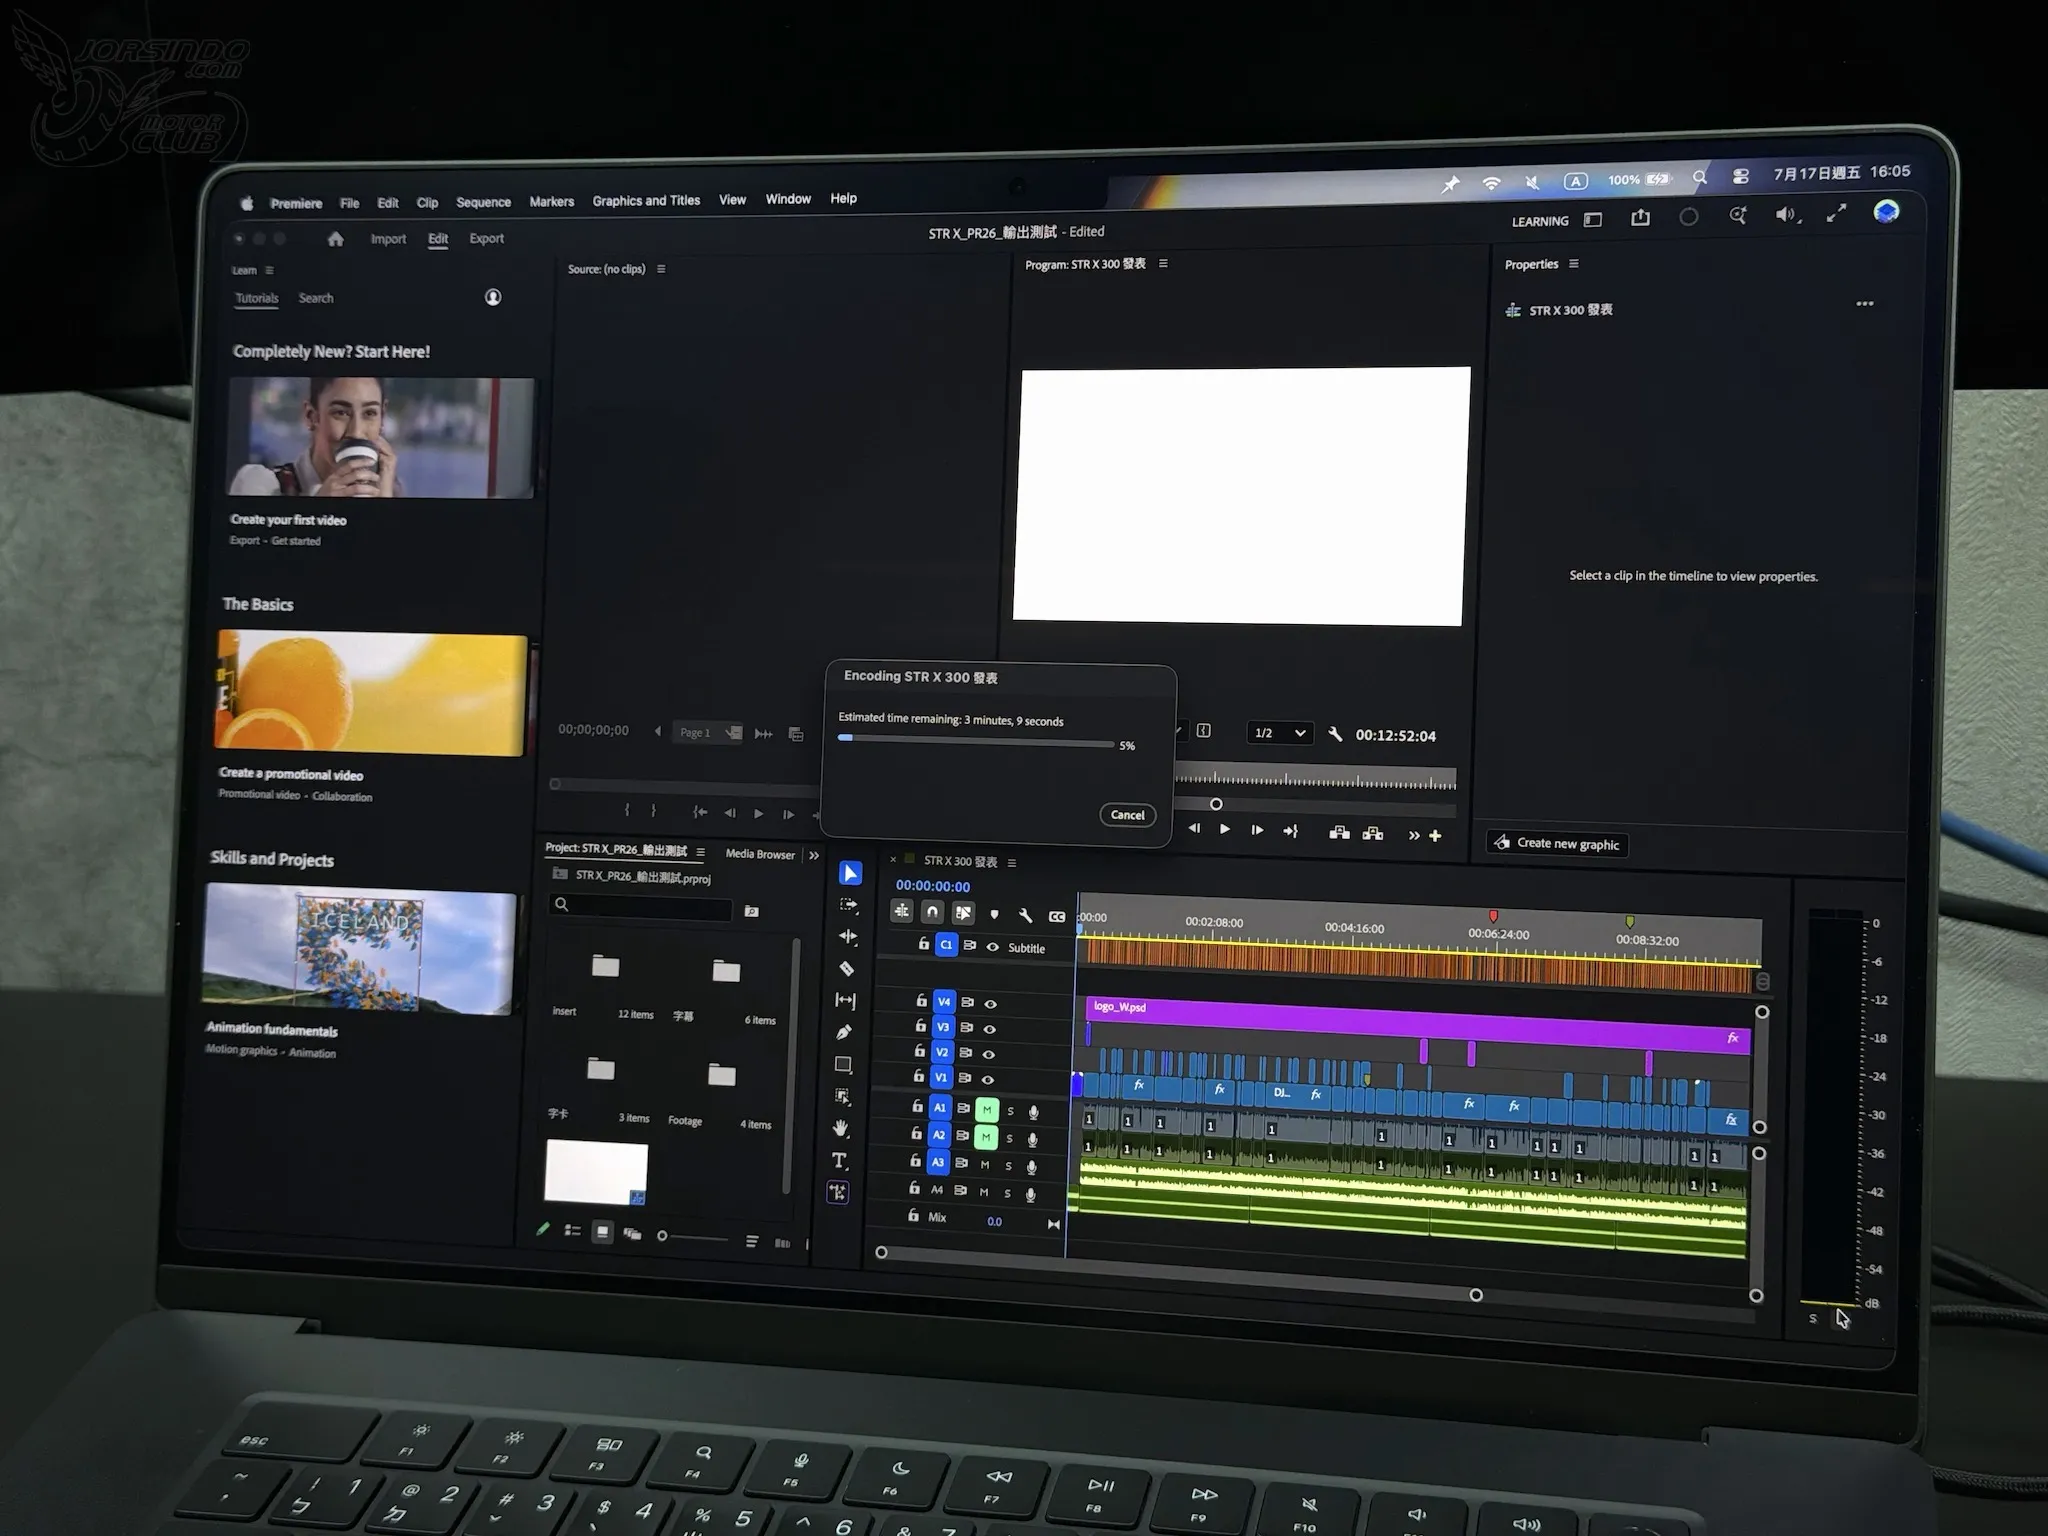Play the Program monitor sequence
Viewport: 2048px width, 1536px height.
click(x=1225, y=829)
